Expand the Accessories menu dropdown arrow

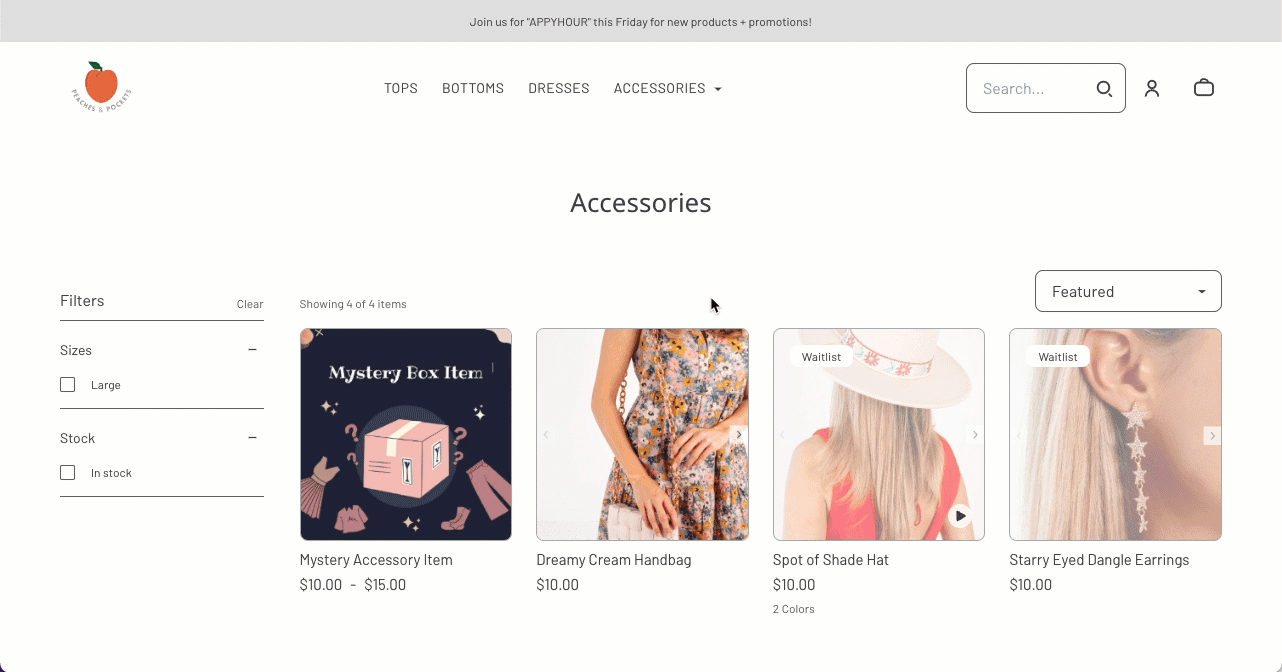(718, 89)
